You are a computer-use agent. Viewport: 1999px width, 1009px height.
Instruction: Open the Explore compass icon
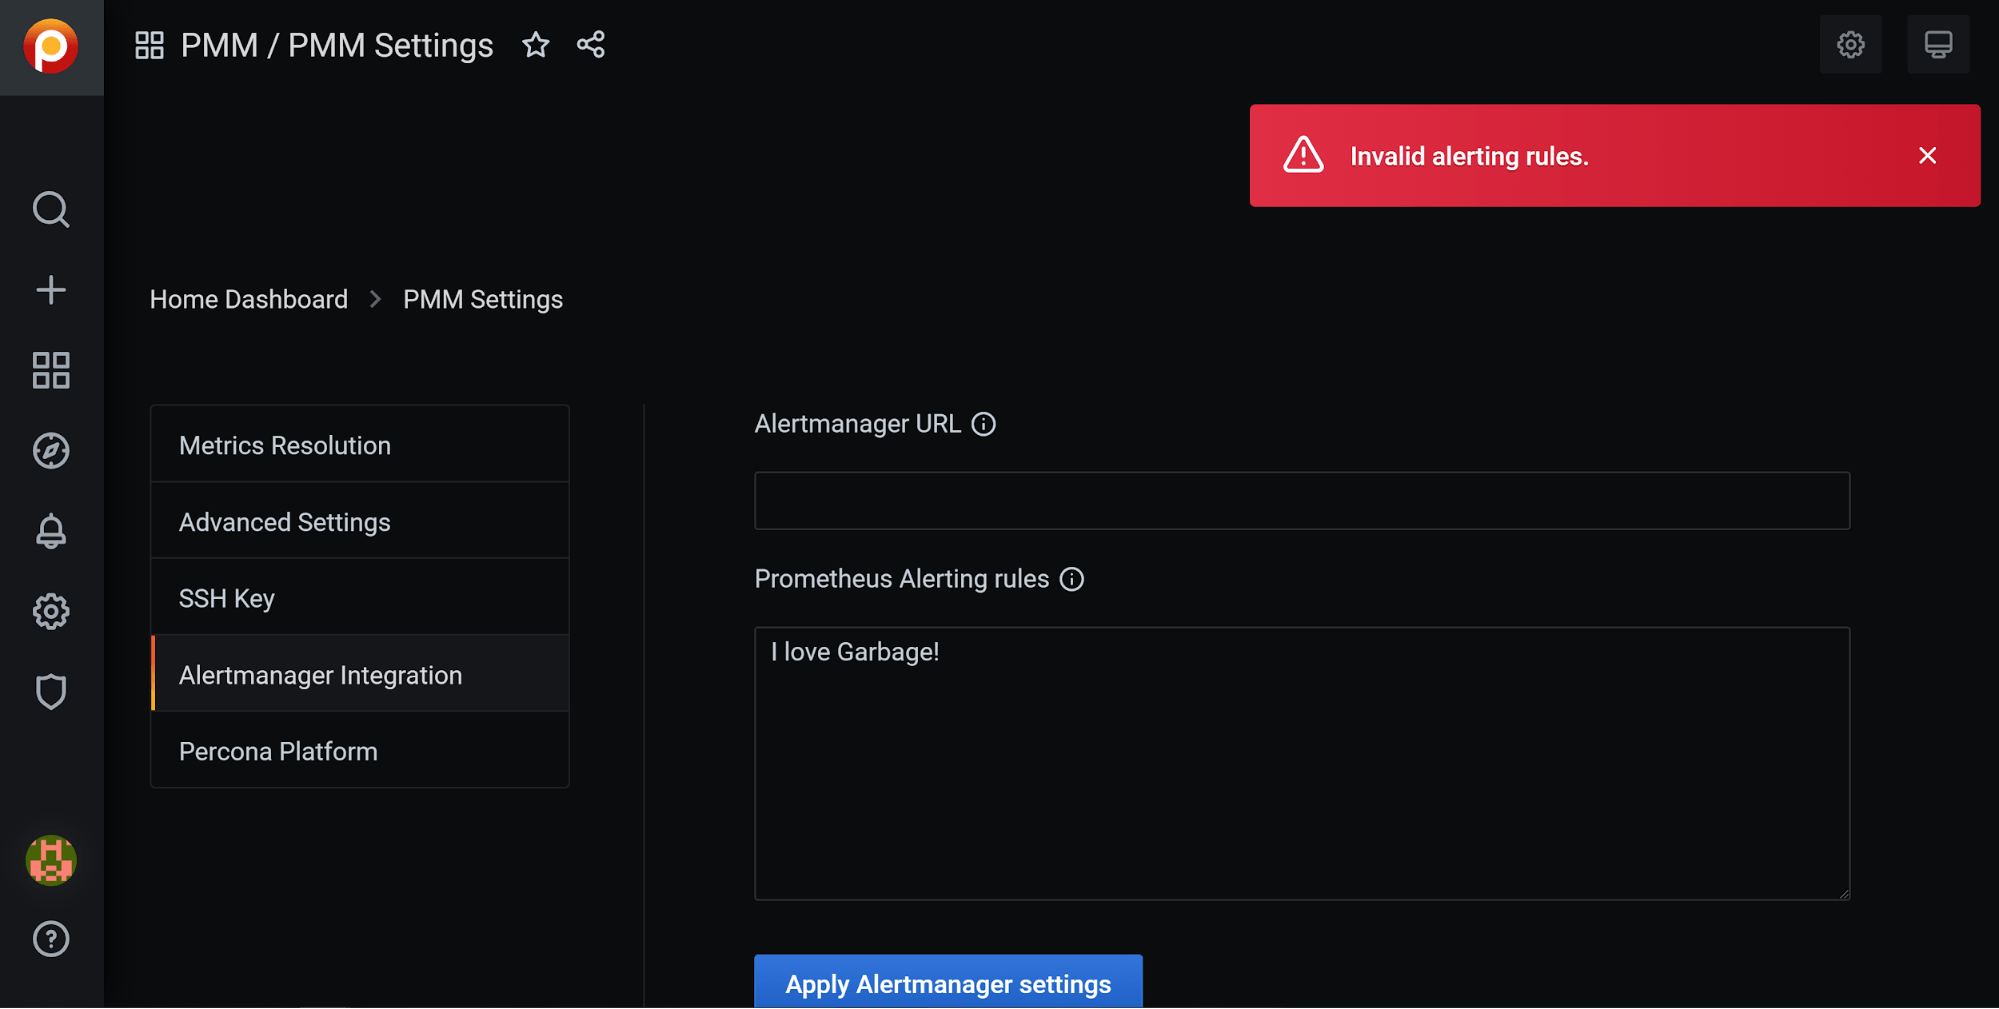pos(51,451)
